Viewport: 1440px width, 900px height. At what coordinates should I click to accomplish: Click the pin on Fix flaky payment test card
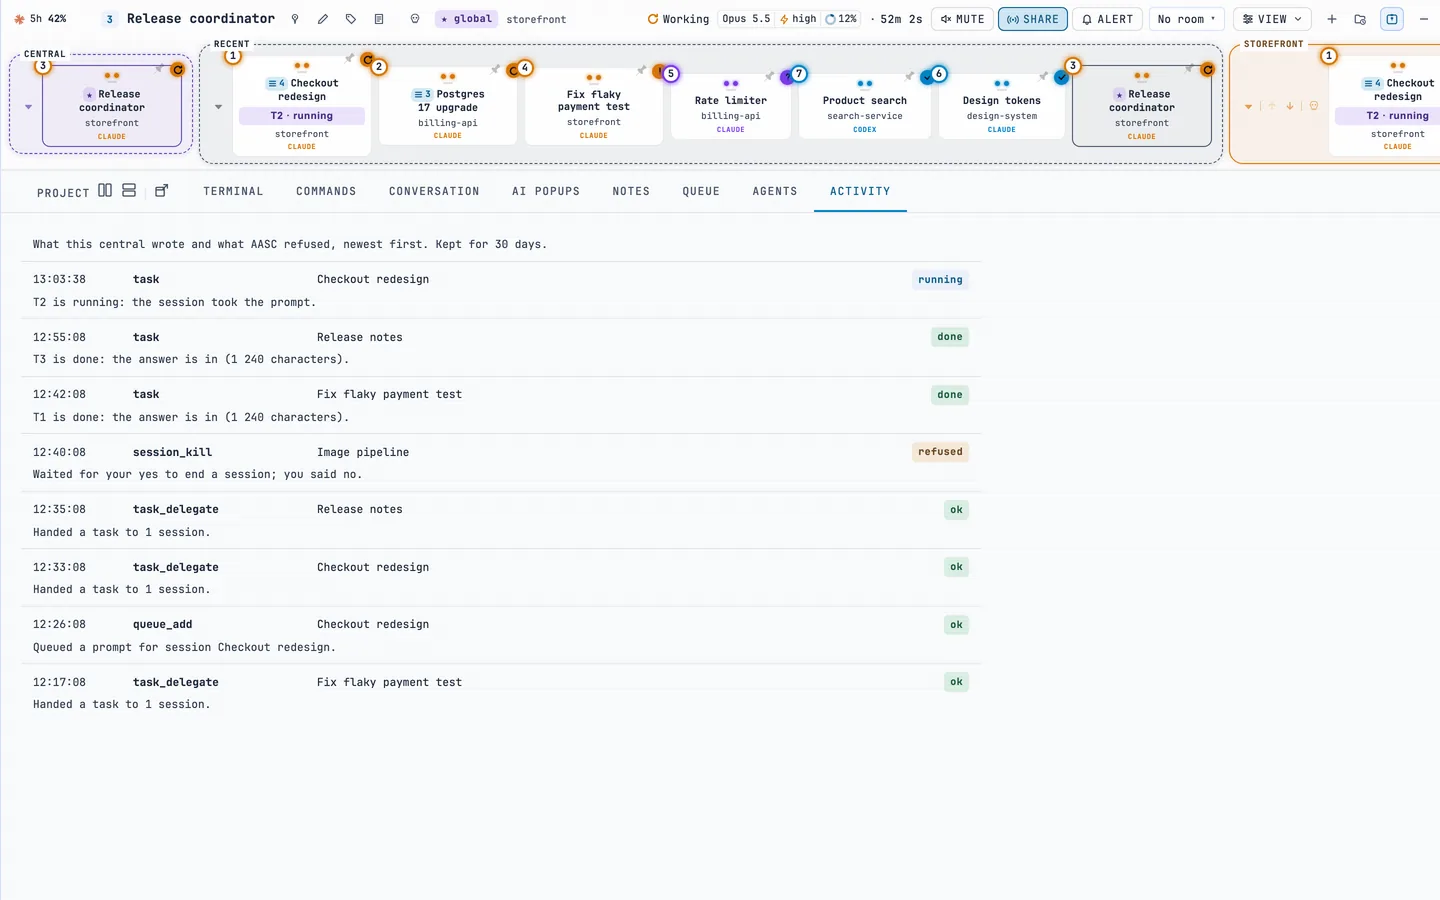[641, 69]
